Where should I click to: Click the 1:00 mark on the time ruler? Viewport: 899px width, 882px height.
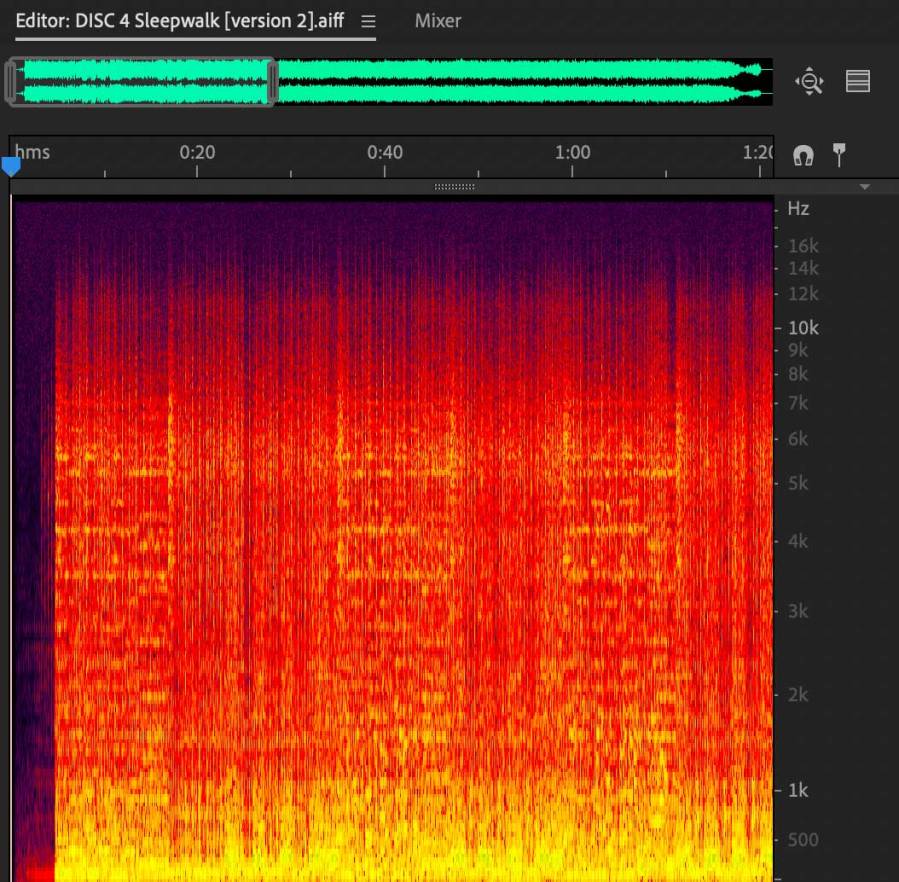click(572, 153)
